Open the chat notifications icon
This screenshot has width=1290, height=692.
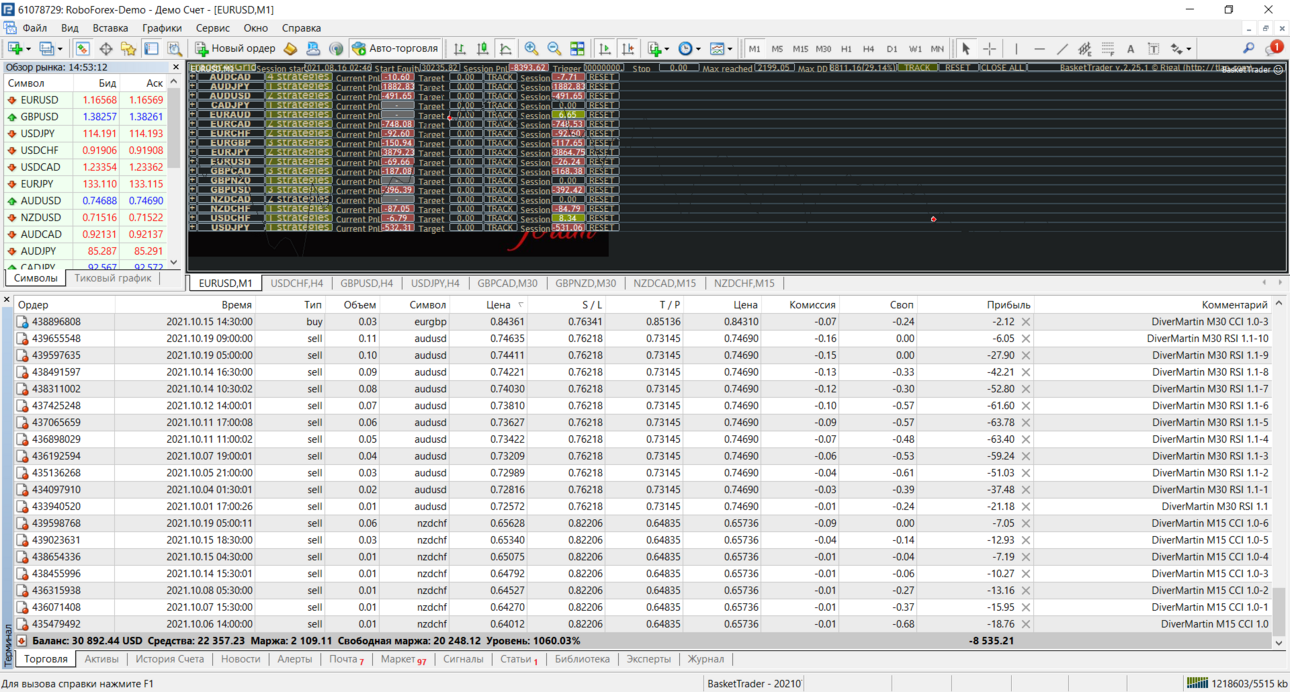click(x=1273, y=48)
